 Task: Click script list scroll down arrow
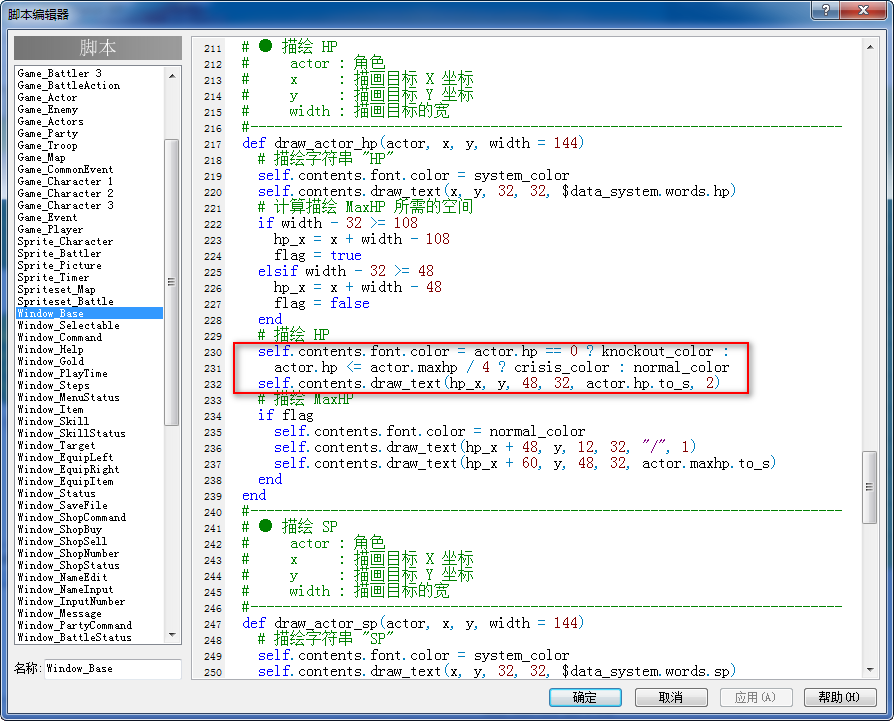(x=172, y=634)
